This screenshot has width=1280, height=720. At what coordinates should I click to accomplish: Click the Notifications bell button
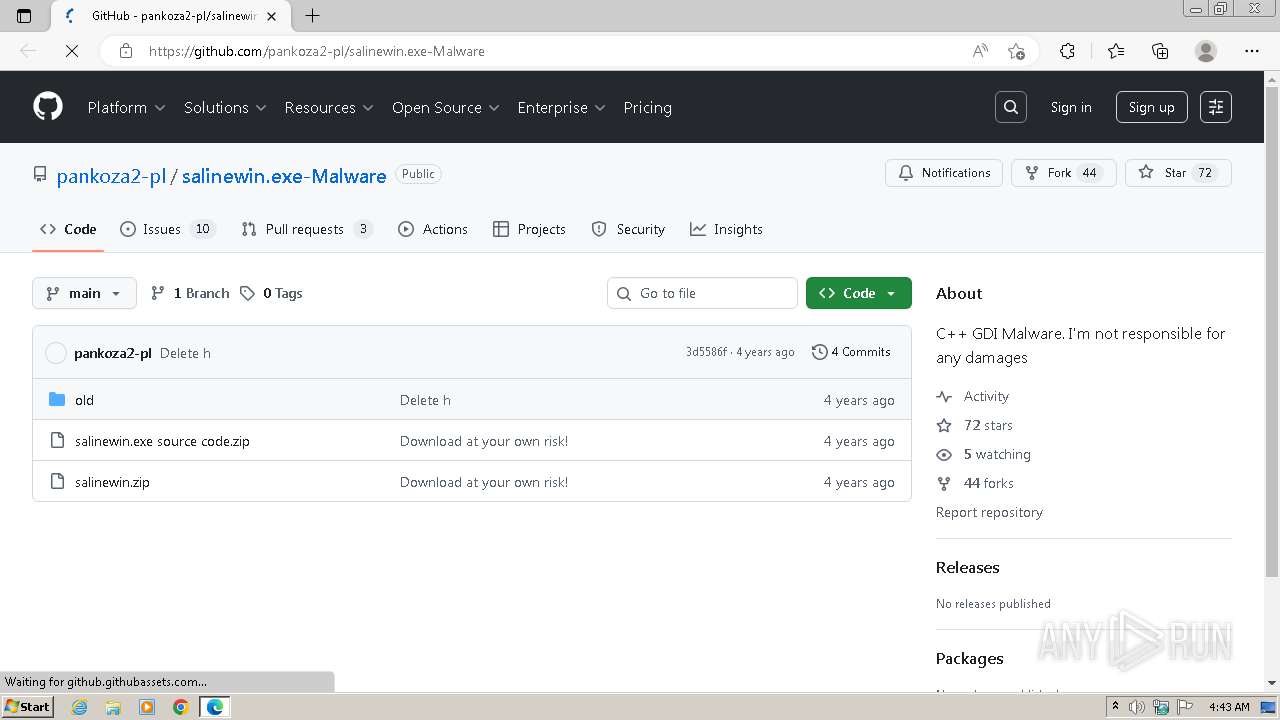[944, 173]
